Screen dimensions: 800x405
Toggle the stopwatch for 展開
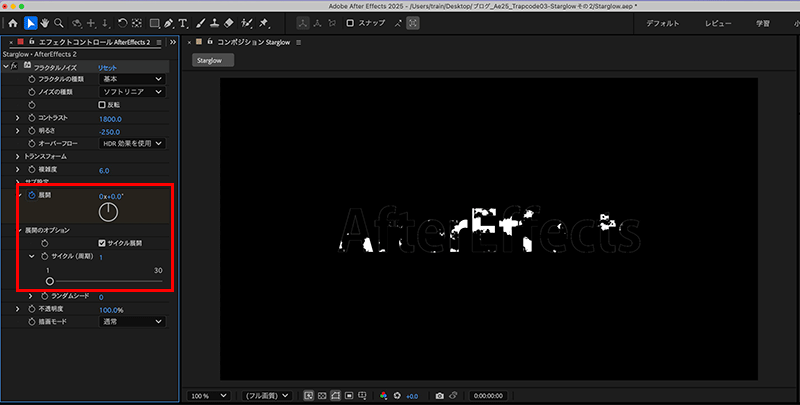coord(32,195)
